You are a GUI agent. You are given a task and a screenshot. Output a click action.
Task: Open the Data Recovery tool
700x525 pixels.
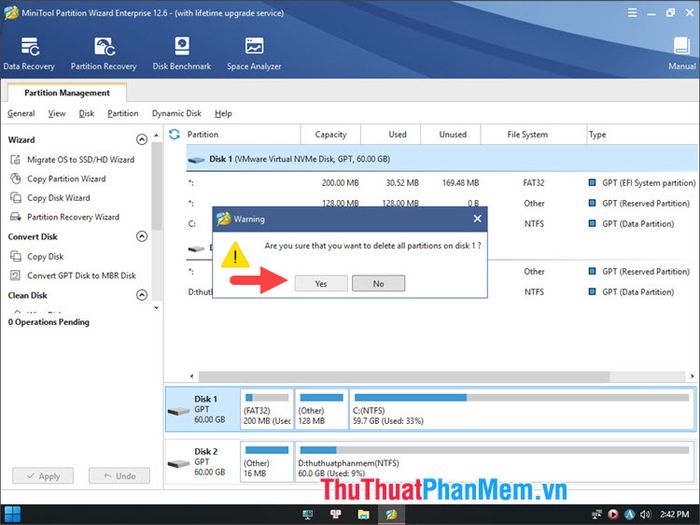point(29,54)
